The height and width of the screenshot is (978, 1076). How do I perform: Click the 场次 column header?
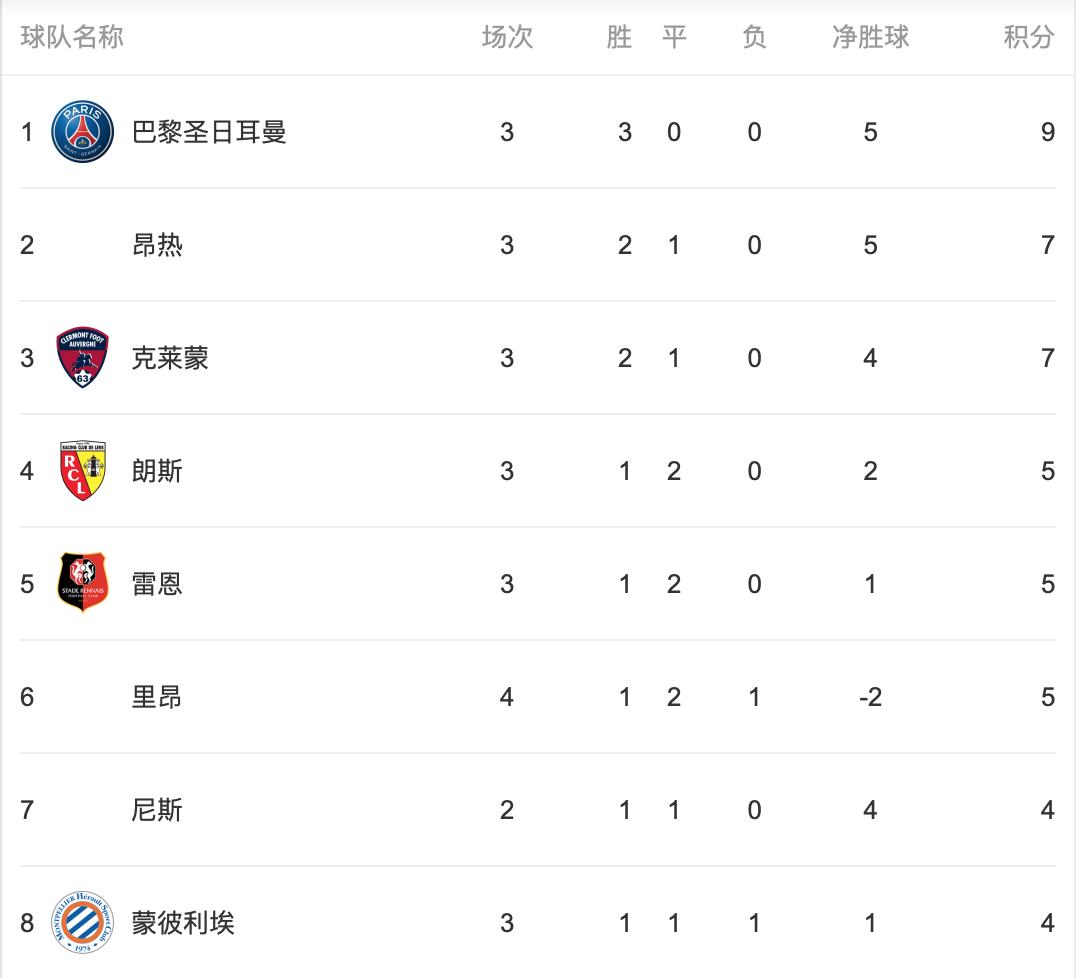pos(507,38)
